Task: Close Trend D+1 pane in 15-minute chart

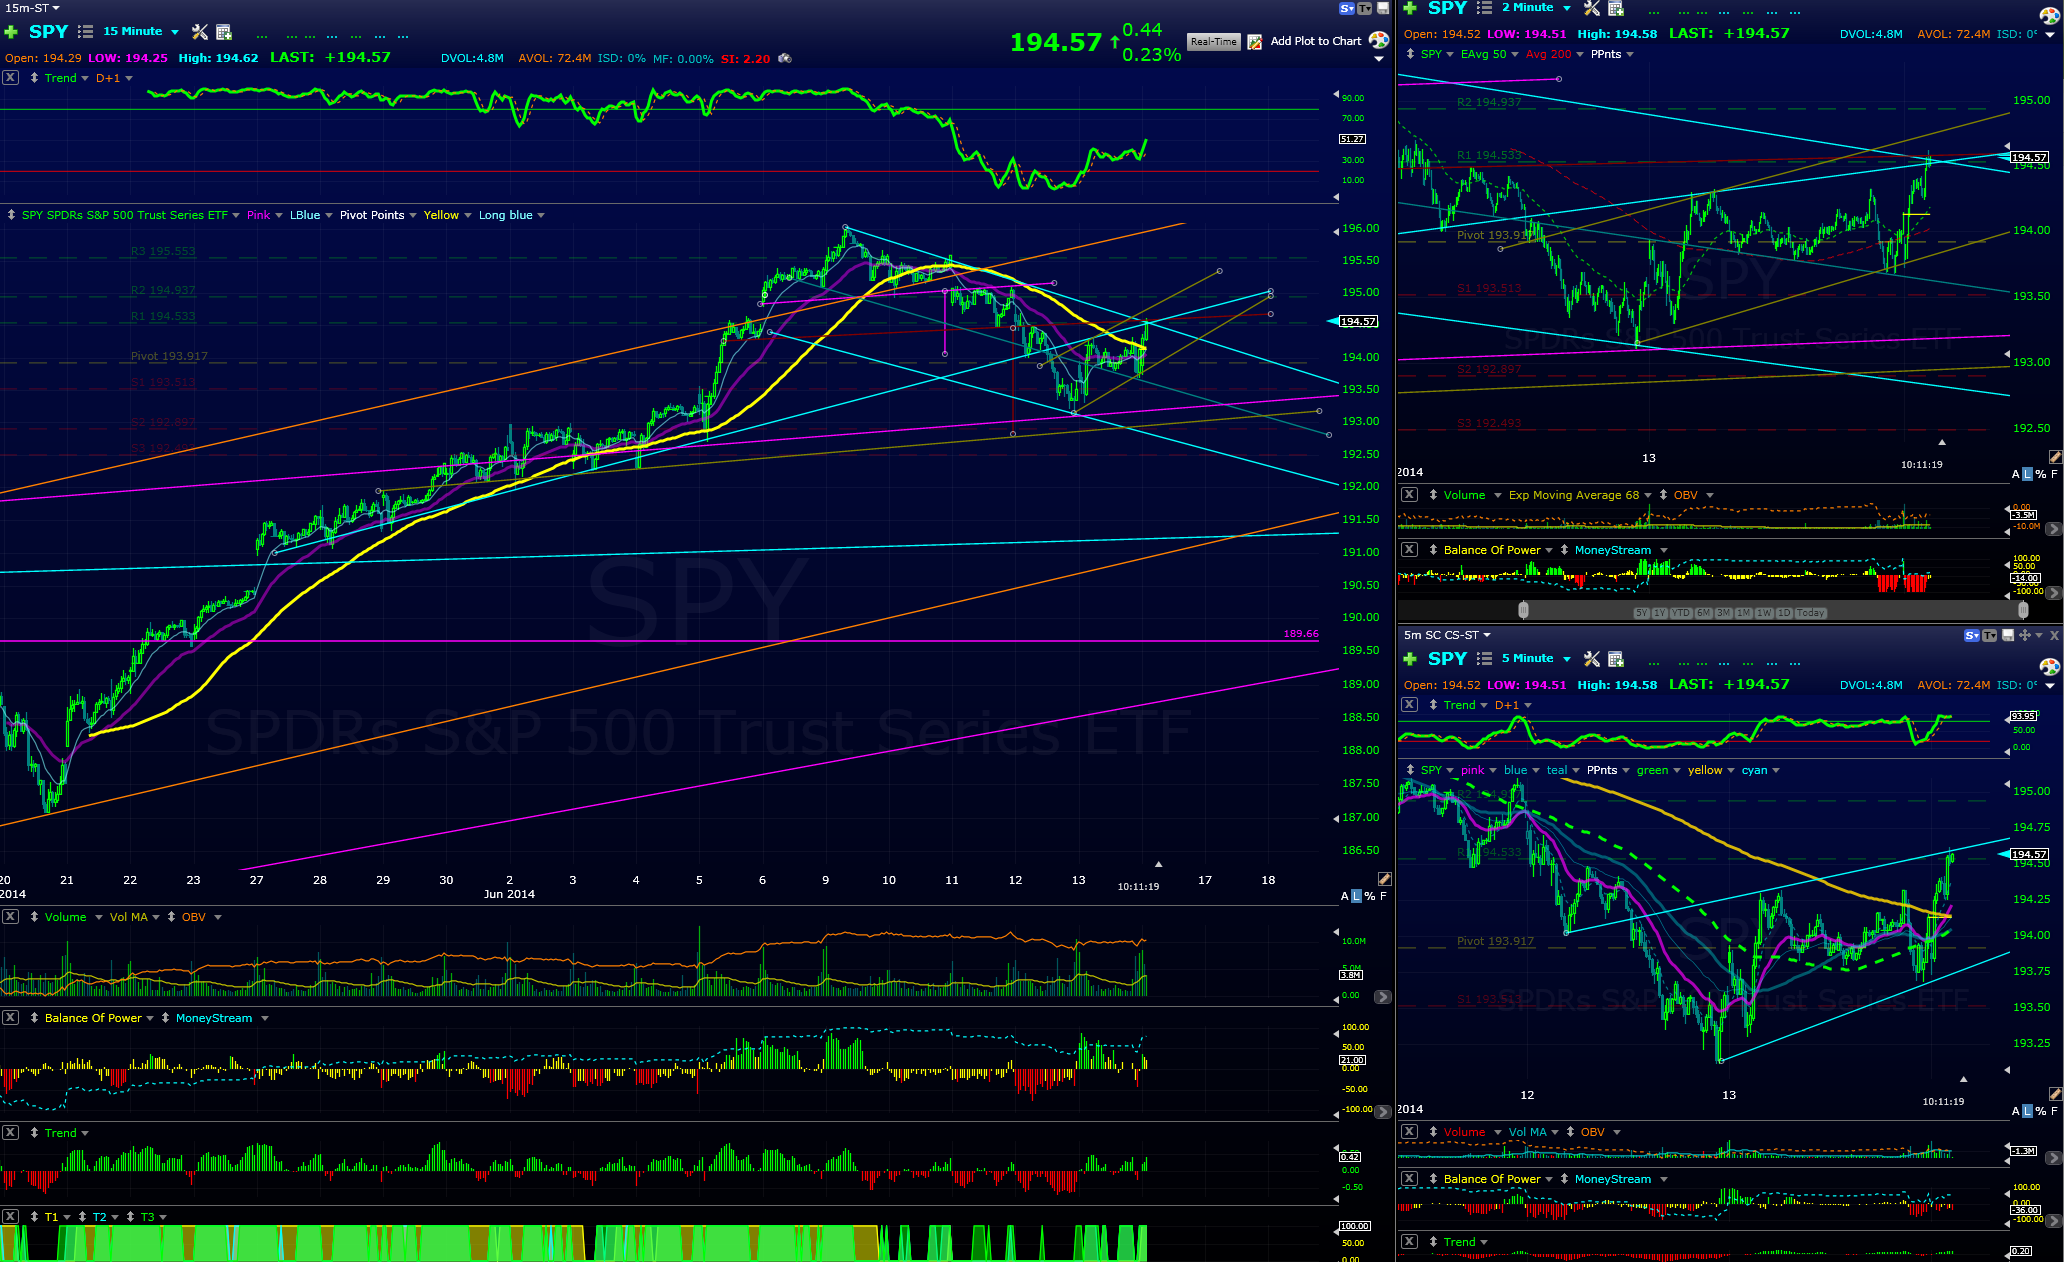Action: [10, 78]
